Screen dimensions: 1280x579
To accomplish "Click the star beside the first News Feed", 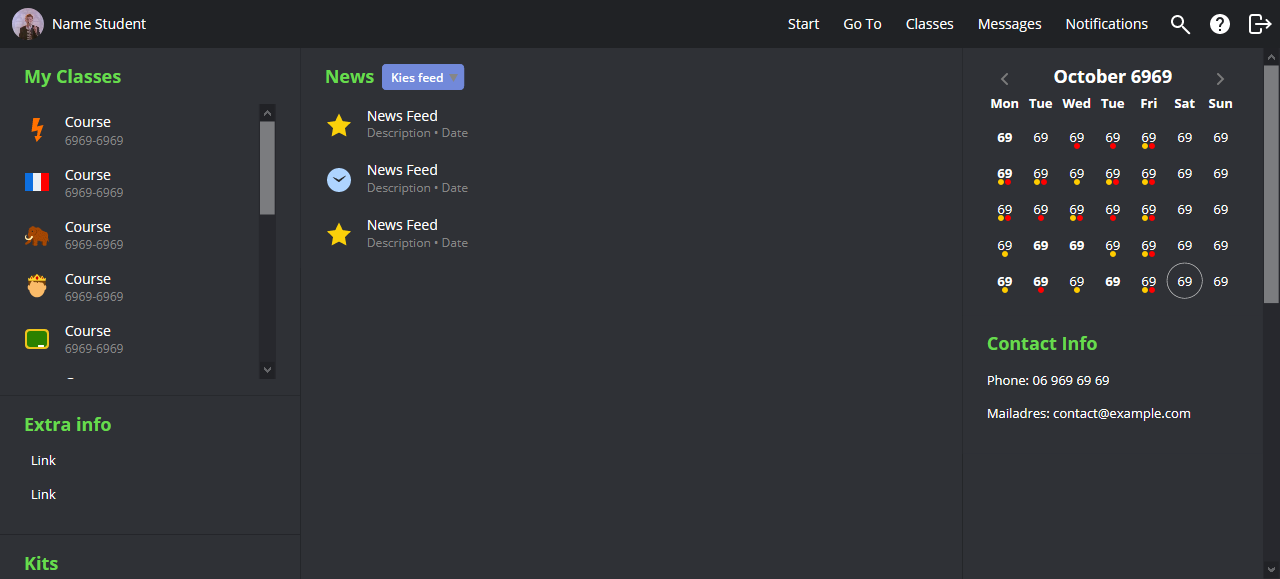I will point(339,124).
